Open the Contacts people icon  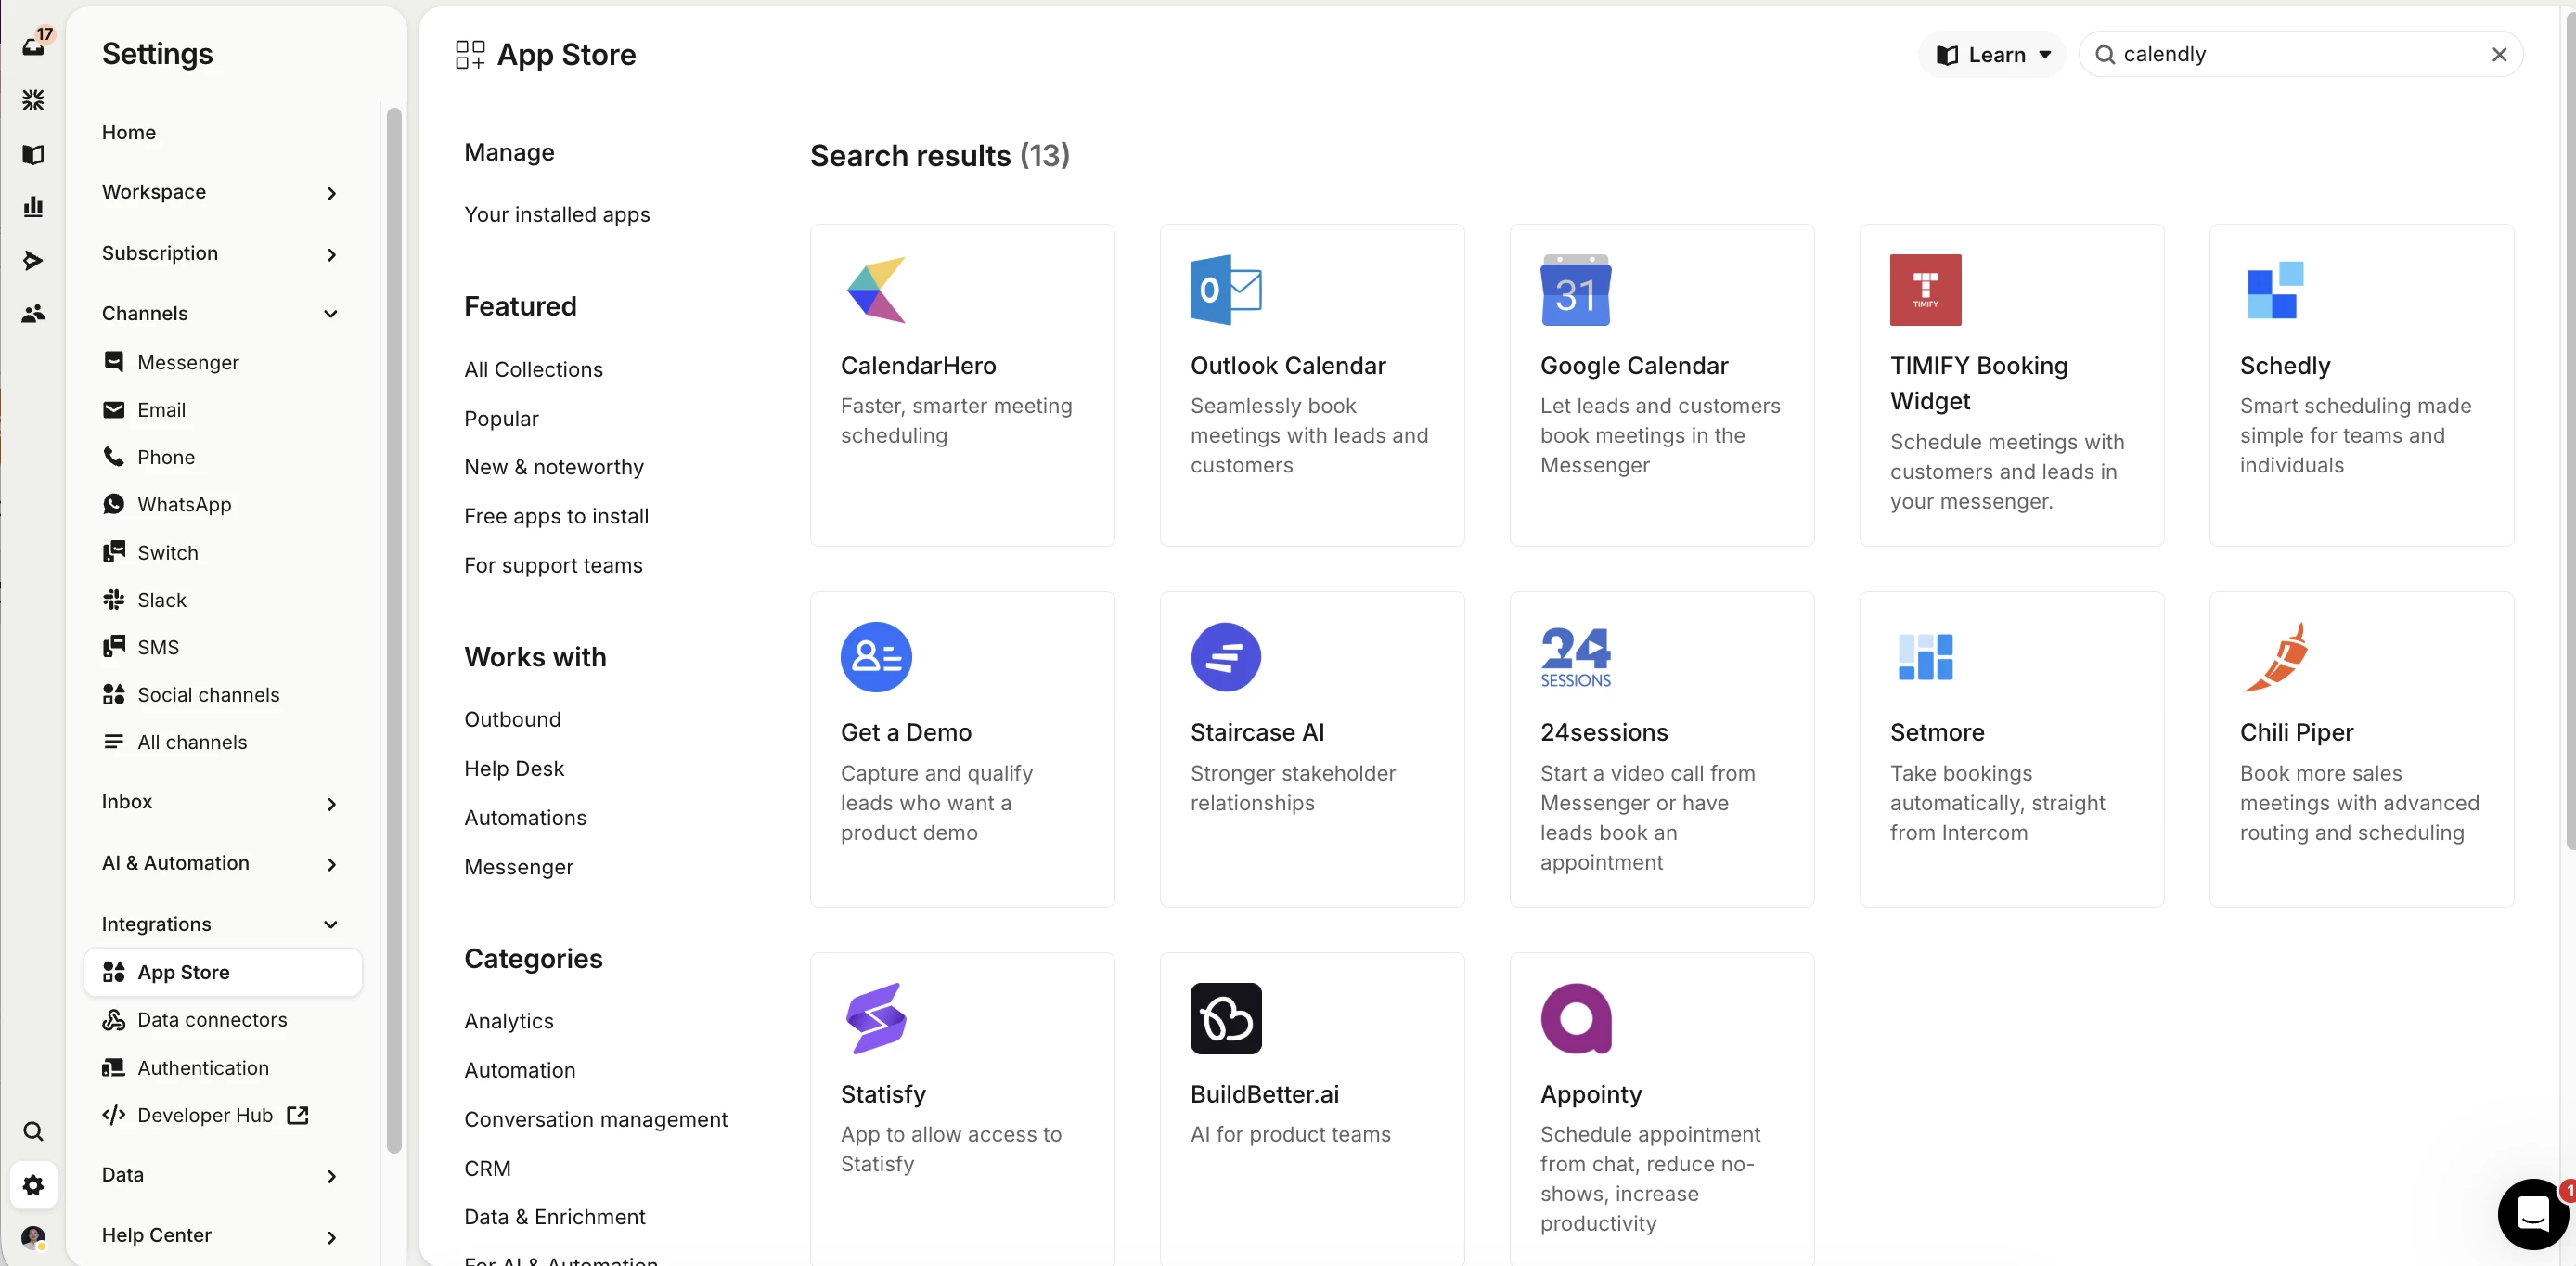pyautogui.click(x=33, y=314)
